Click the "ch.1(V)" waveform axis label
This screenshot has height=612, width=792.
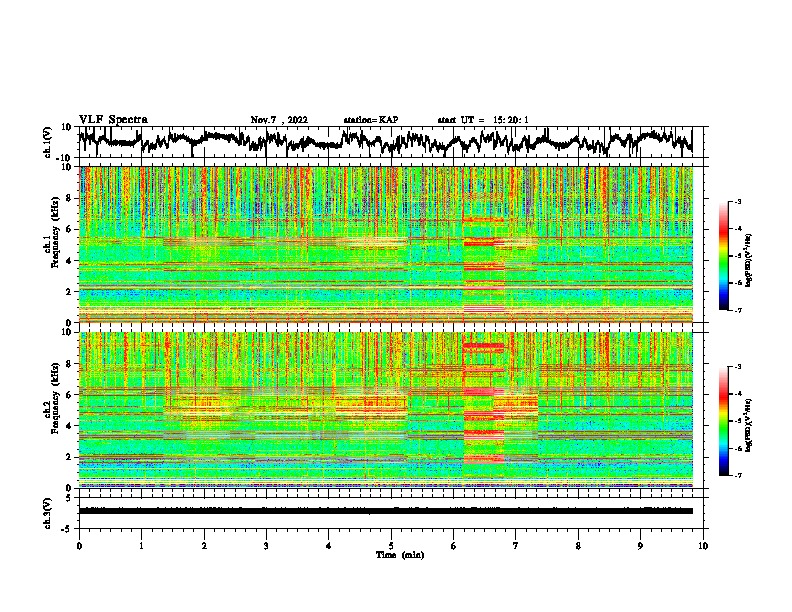coord(47,142)
